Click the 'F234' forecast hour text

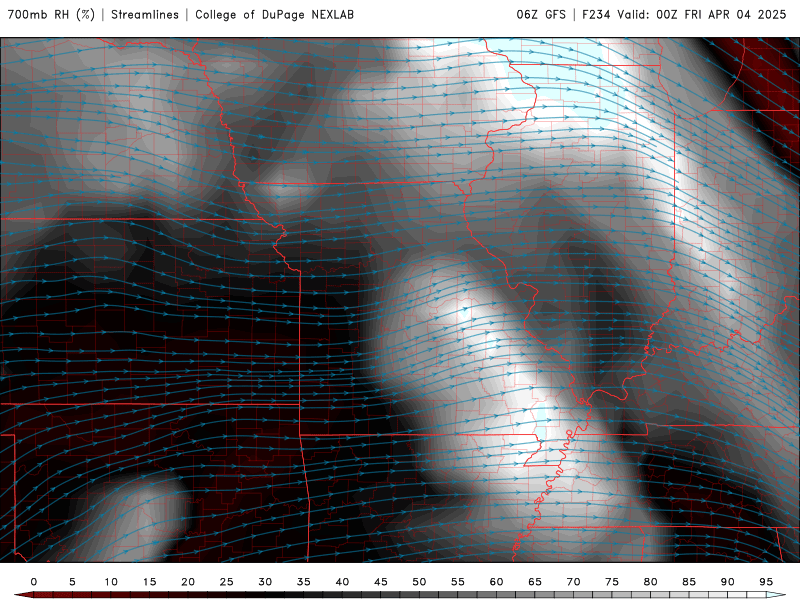[596, 14]
